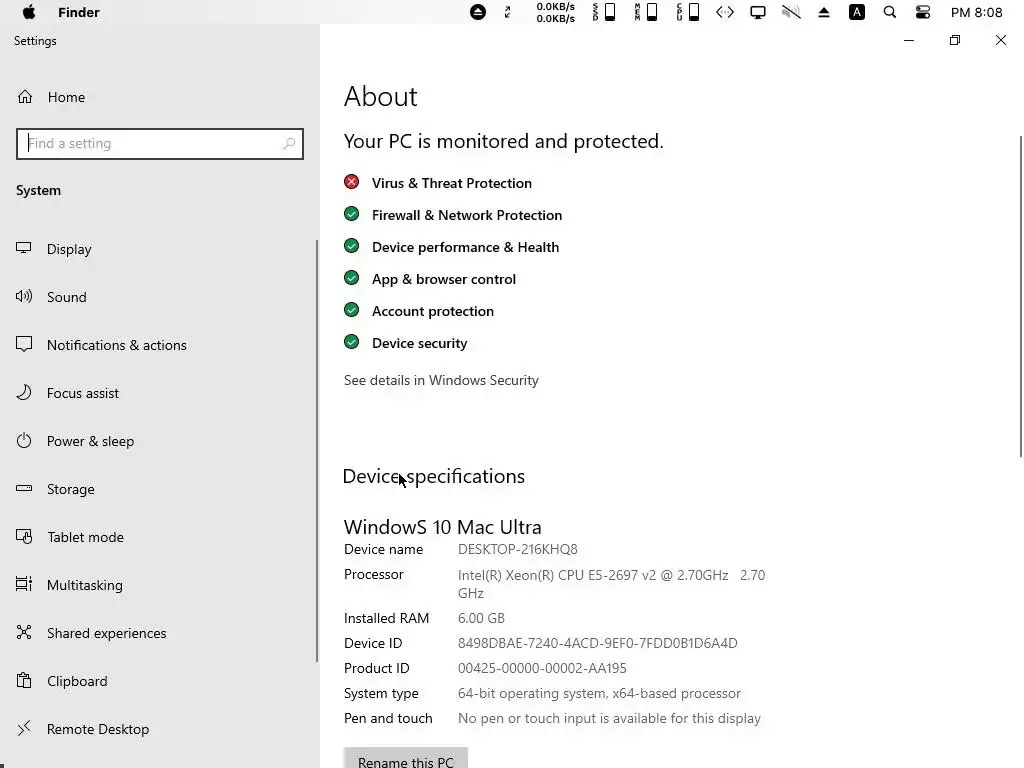The height and width of the screenshot is (768, 1024).
Task: Click the network speed indicator
Action: [x=556, y=12]
